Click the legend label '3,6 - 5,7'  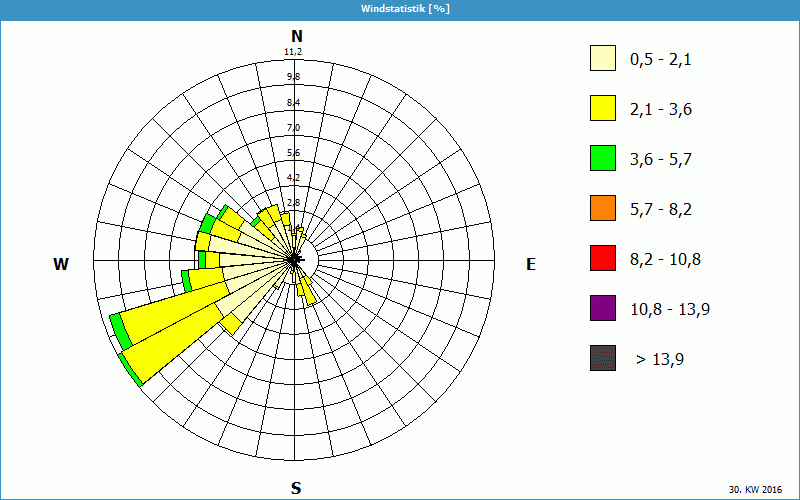tap(661, 160)
